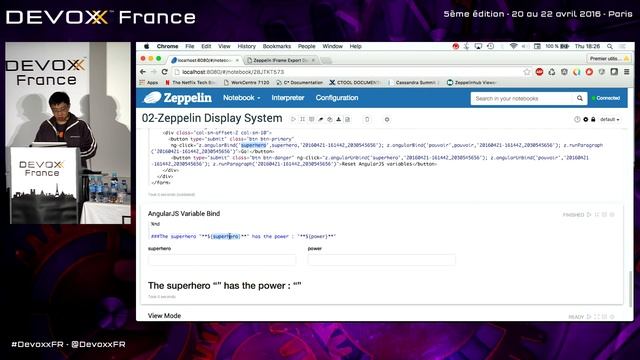Open AngularJS Variable Bind paragraph settings gear

click(612, 215)
